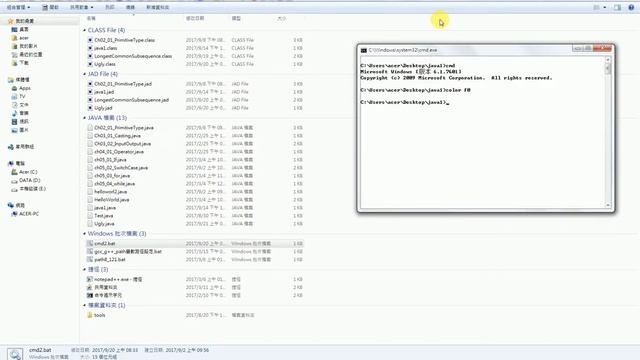Viewport: 640px width, 360px height.
Task: Click cmd2.bat thumbnail in the details pane
Action: click(15, 353)
